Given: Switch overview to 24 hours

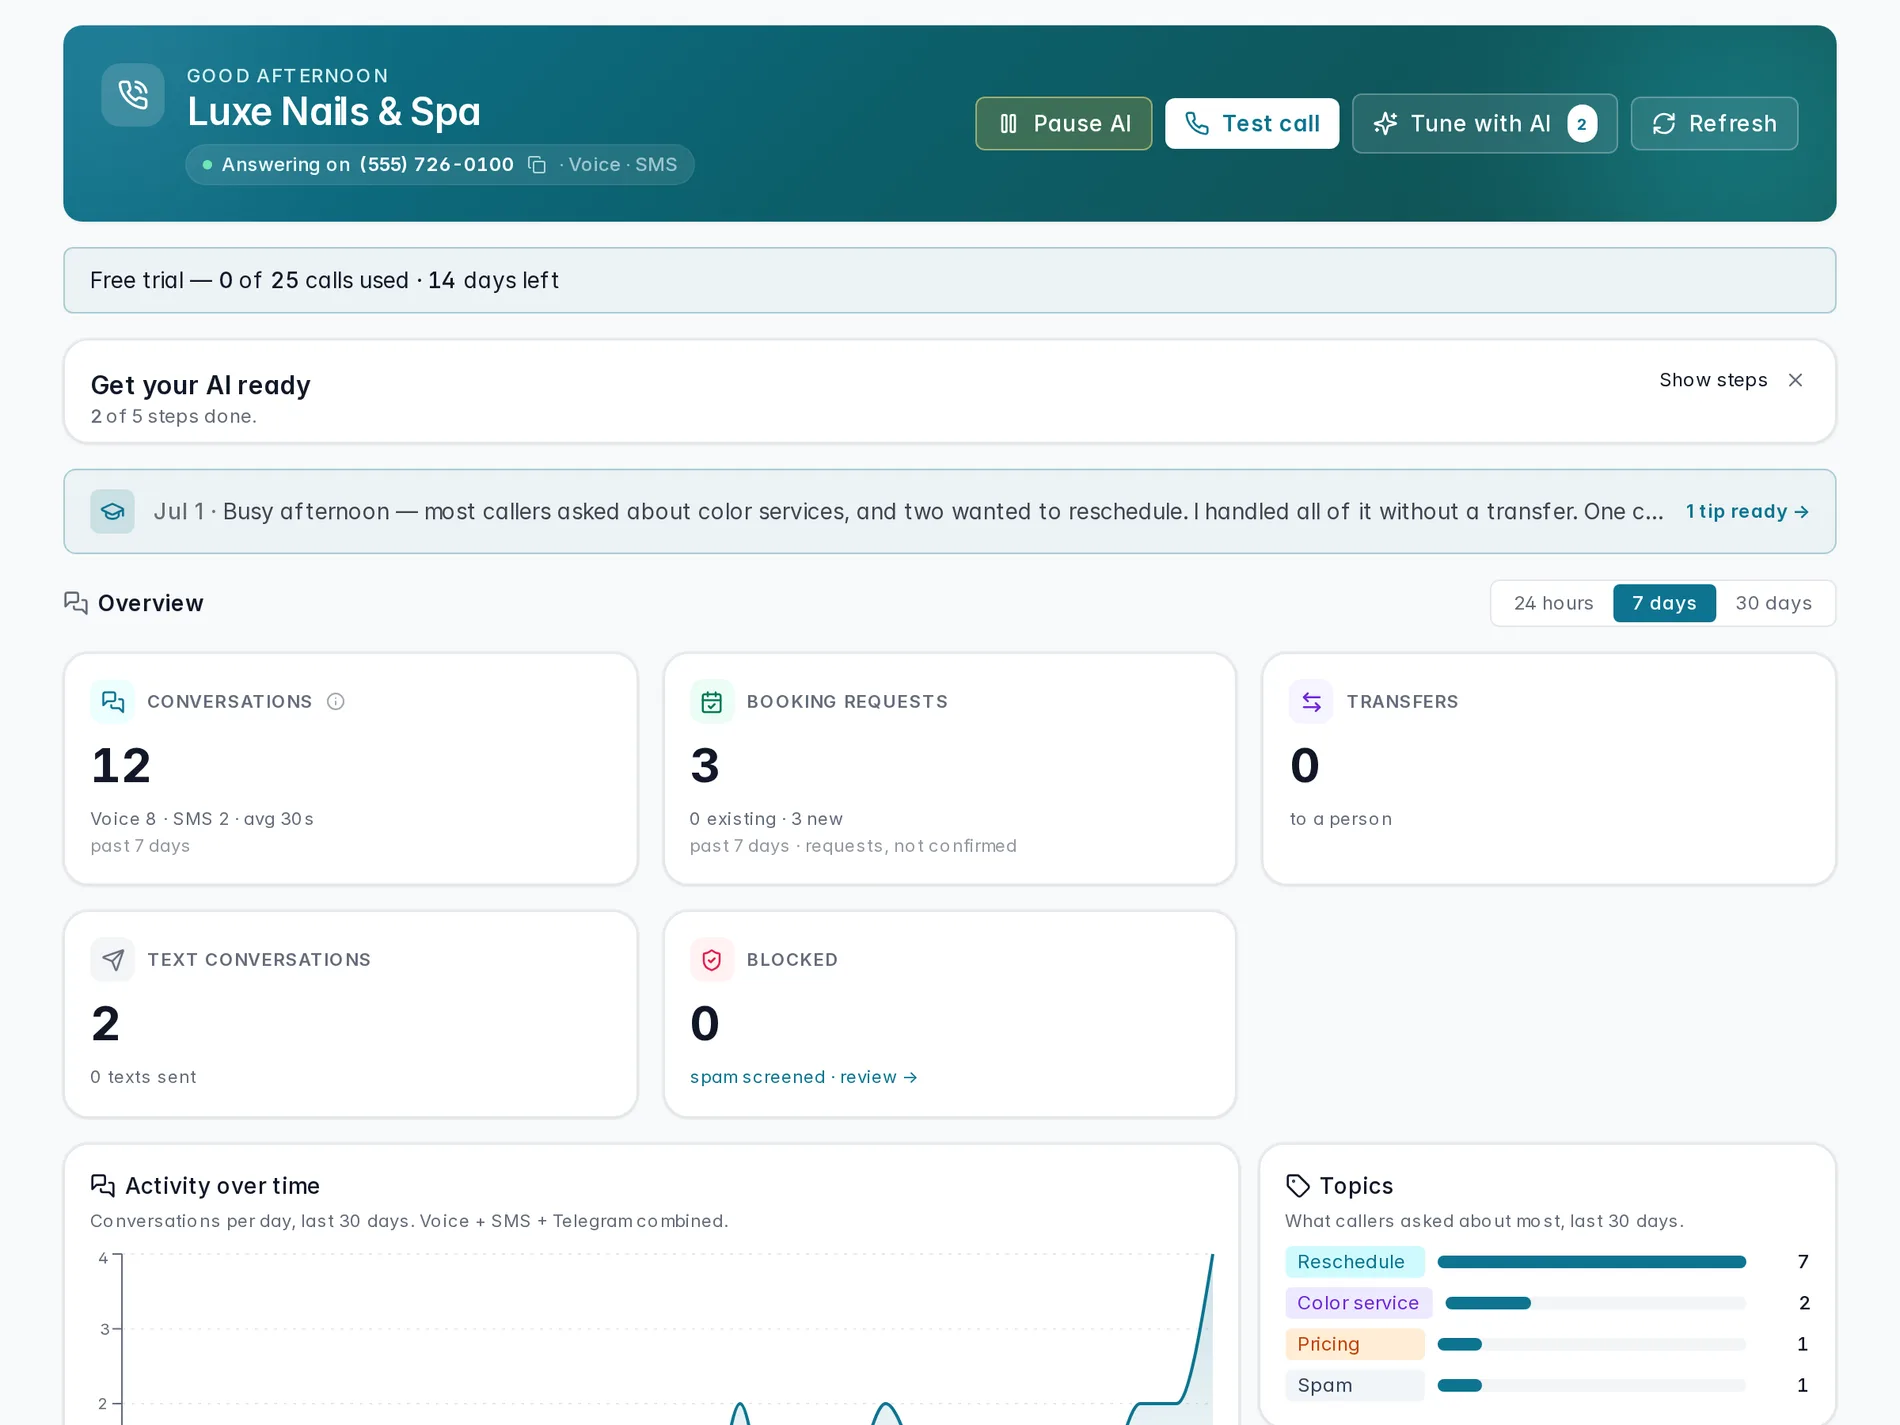Looking at the screenshot, I should tap(1553, 603).
